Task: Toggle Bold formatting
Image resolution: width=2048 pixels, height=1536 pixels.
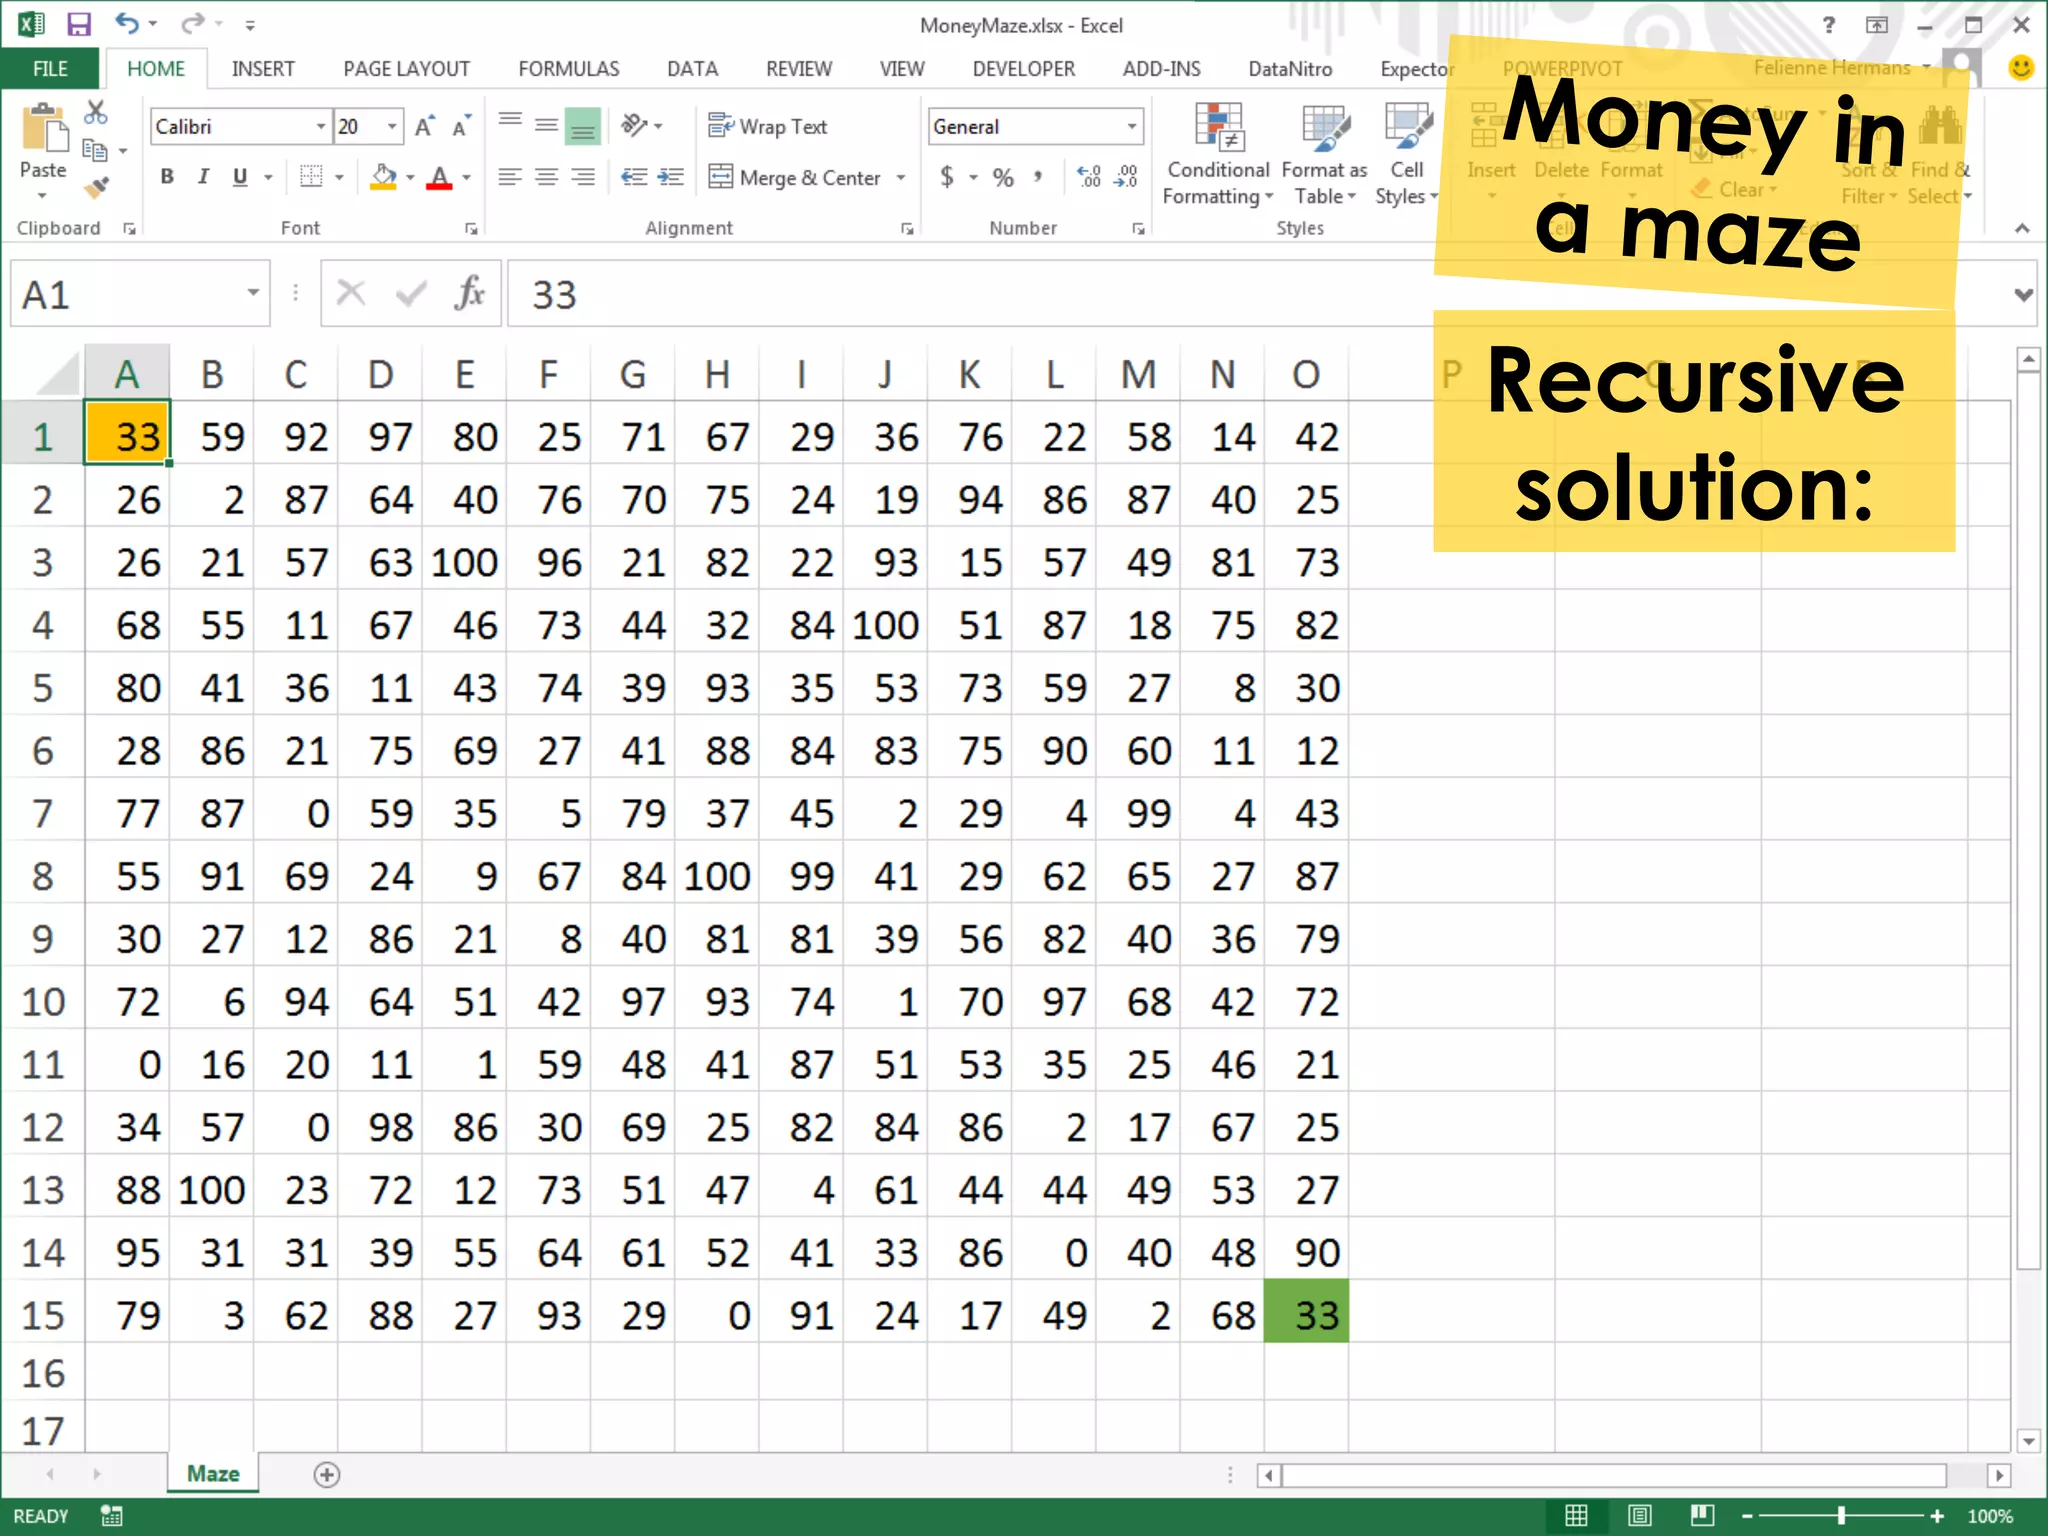Action: pyautogui.click(x=167, y=177)
